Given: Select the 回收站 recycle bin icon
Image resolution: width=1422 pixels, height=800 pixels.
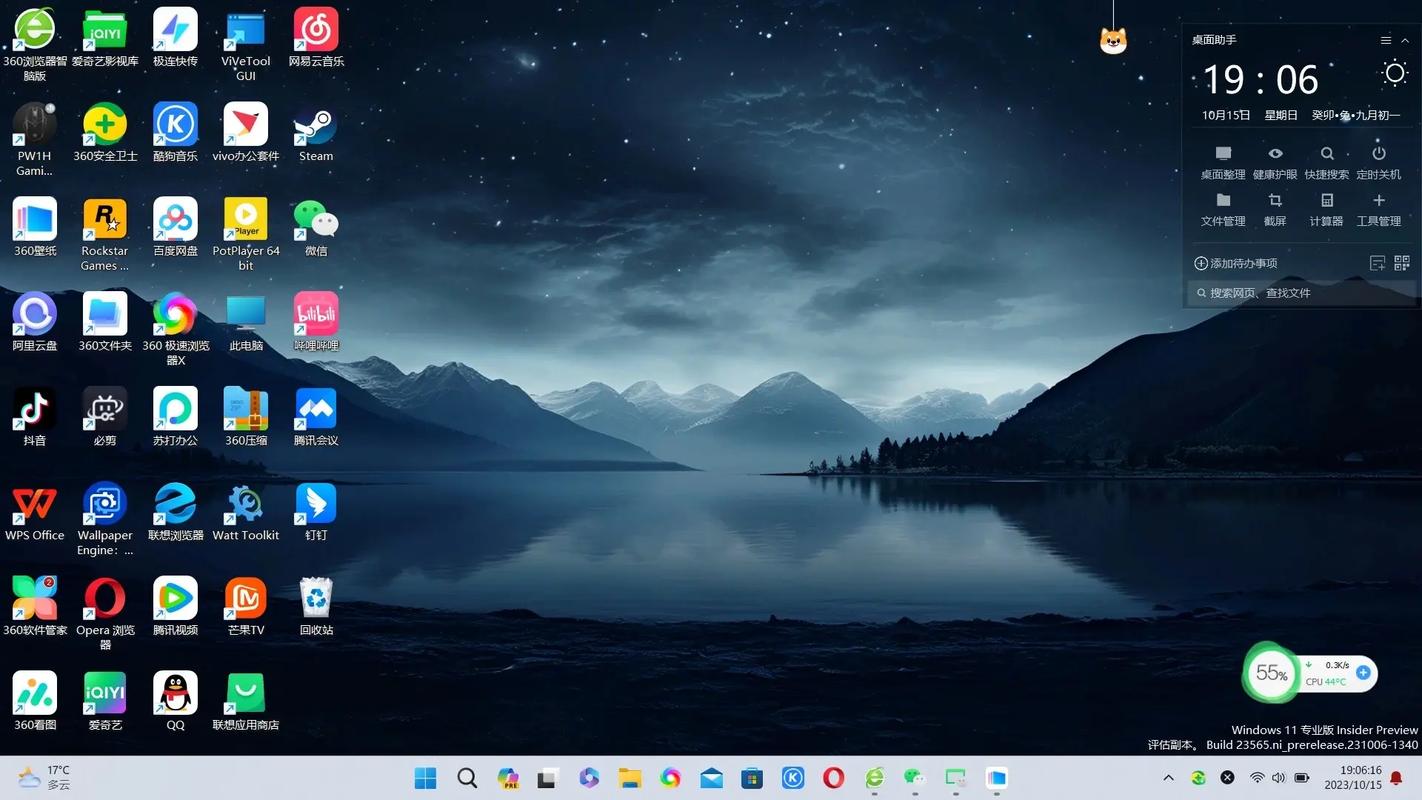Looking at the screenshot, I should point(316,607).
